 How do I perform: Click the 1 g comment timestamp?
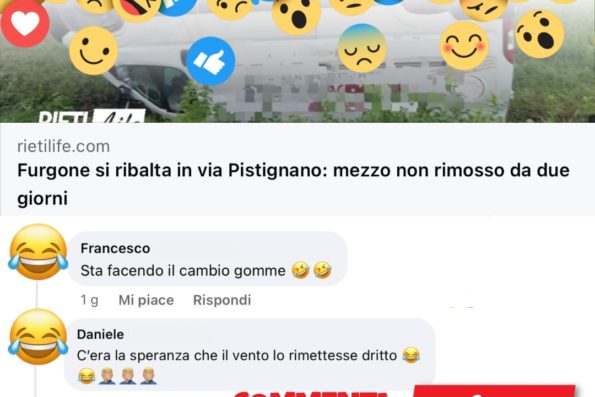[x=90, y=300]
